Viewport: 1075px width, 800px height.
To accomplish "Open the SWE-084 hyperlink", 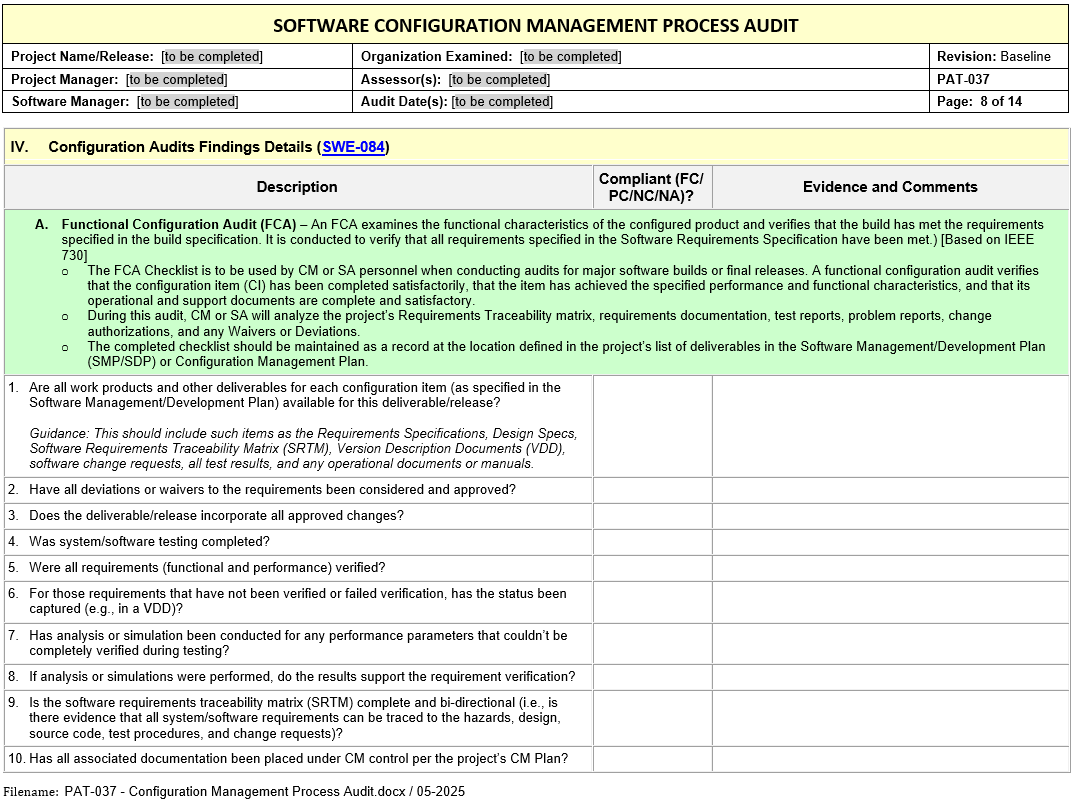I will 353,147.
